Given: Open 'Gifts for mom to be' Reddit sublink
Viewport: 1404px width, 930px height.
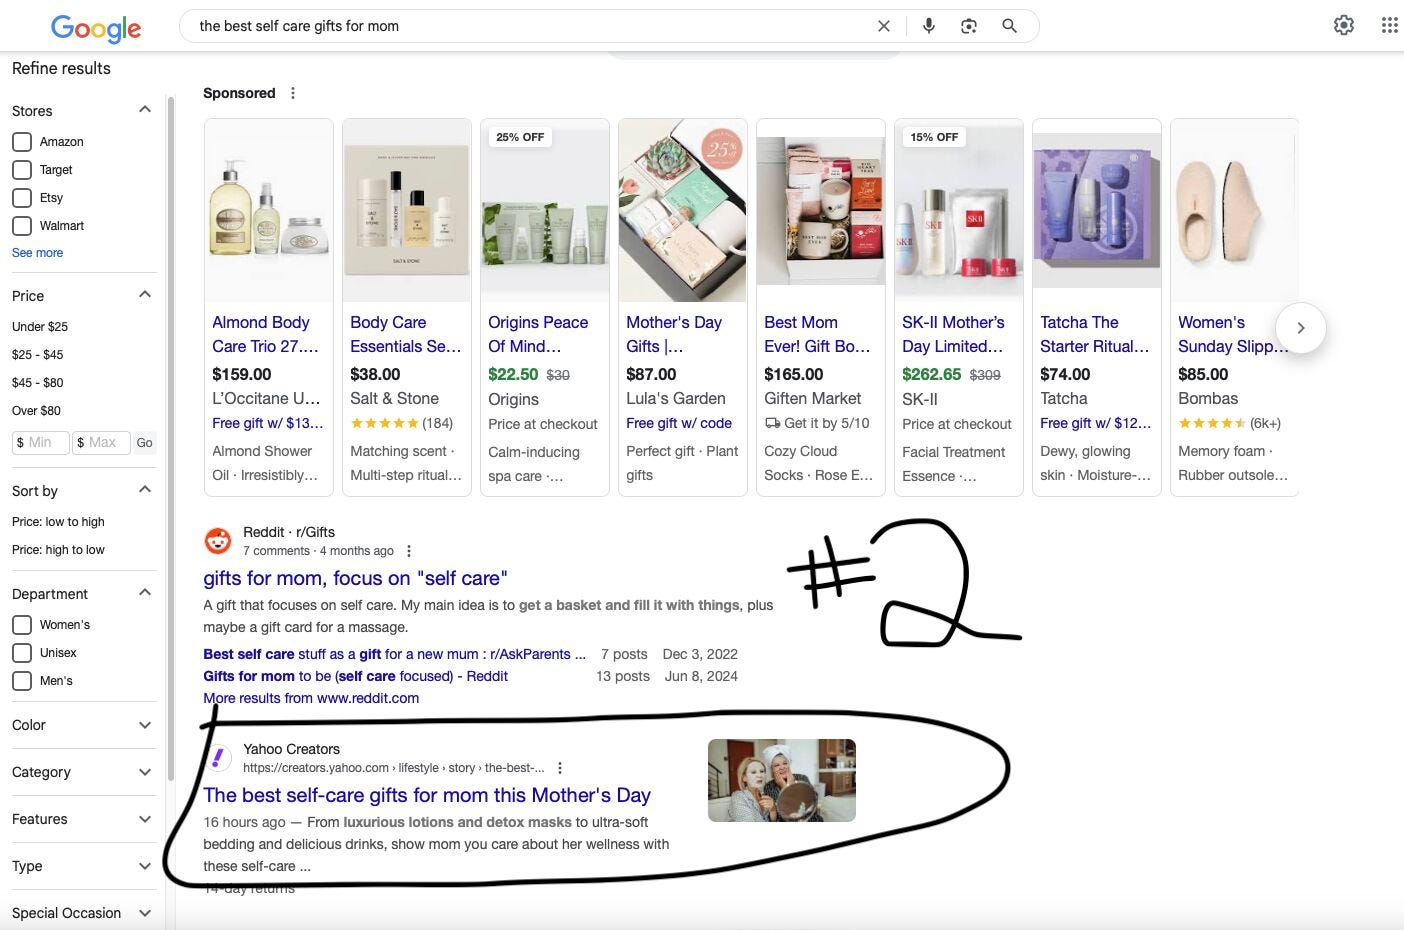Looking at the screenshot, I should (x=355, y=676).
